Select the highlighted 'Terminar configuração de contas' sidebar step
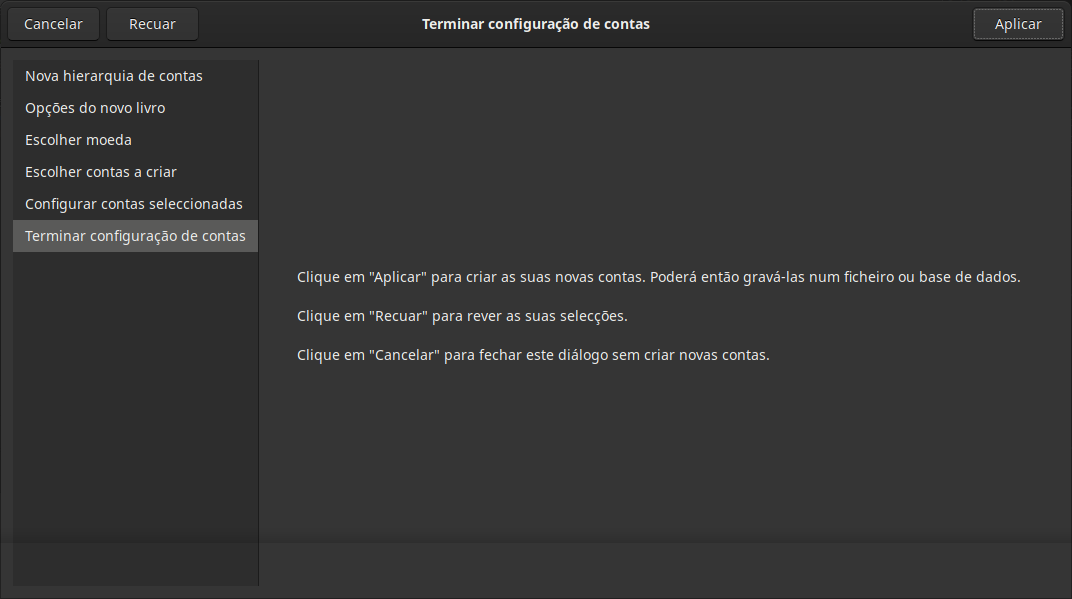The height and width of the screenshot is (599, 1072). (135, 236)
